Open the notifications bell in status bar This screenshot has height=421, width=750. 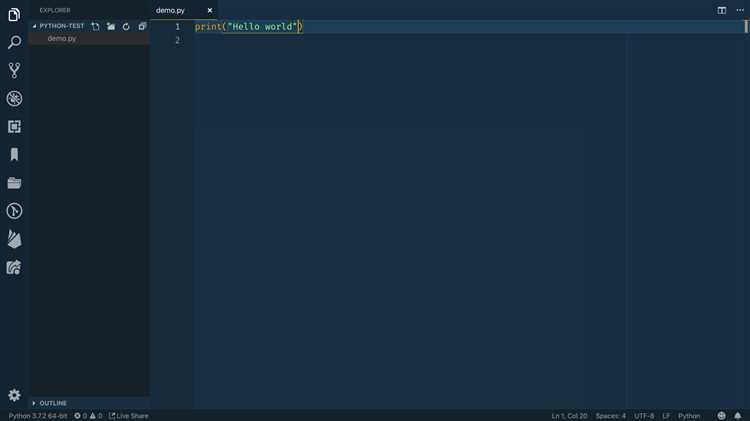[738, 416]
